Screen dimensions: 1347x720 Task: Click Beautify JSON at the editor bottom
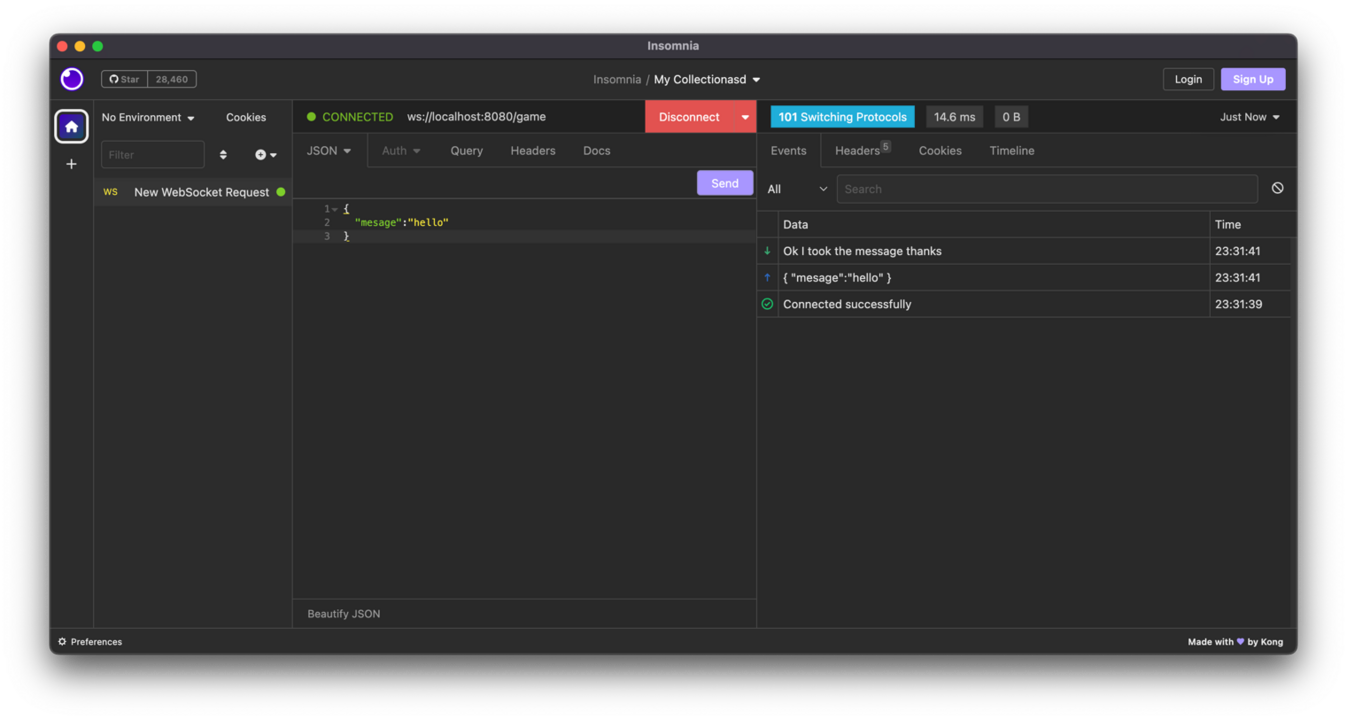[344, 614]
